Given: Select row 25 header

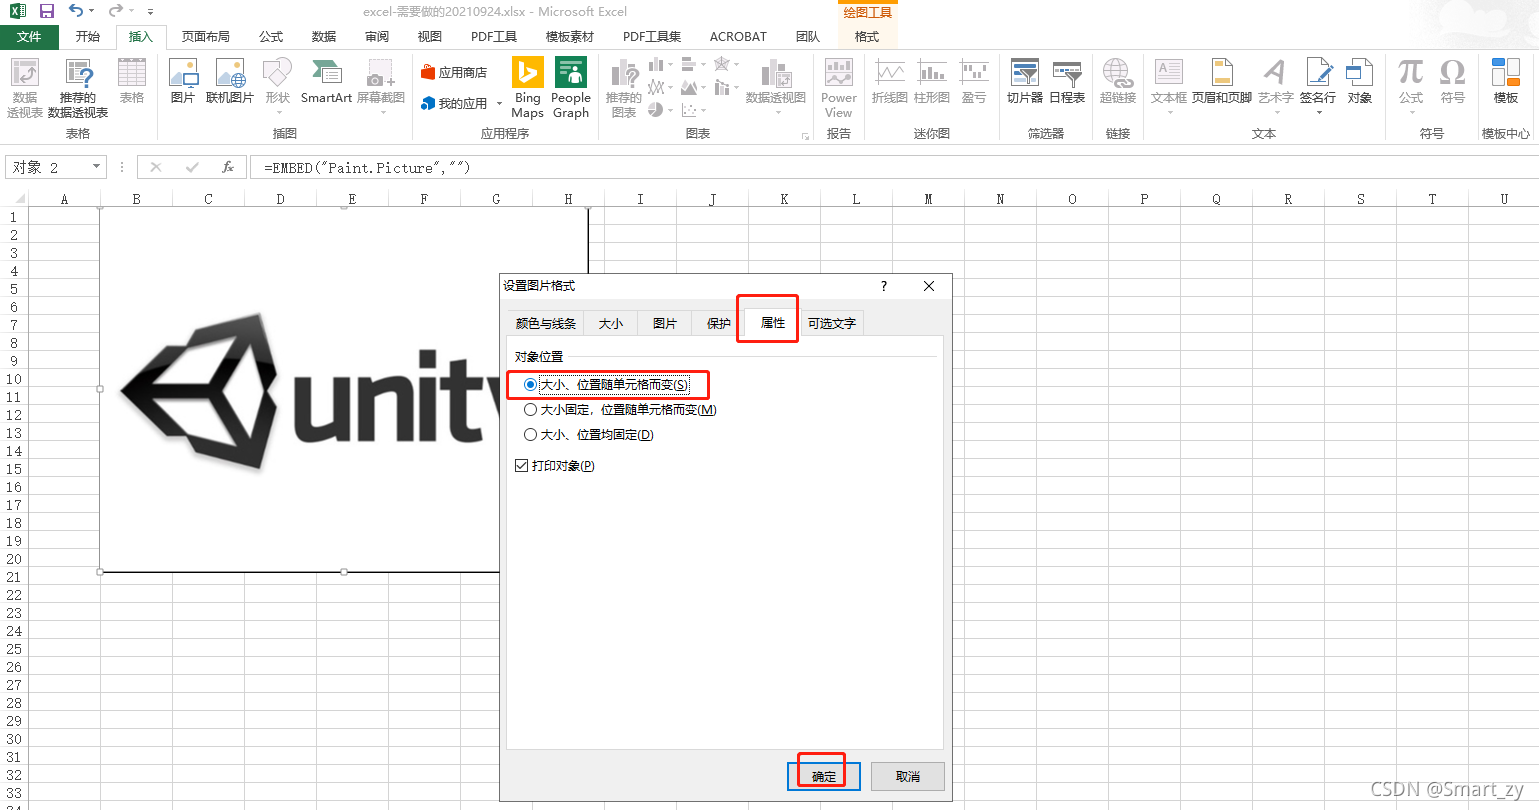Looking at the screenshot, I should [14, 649].
